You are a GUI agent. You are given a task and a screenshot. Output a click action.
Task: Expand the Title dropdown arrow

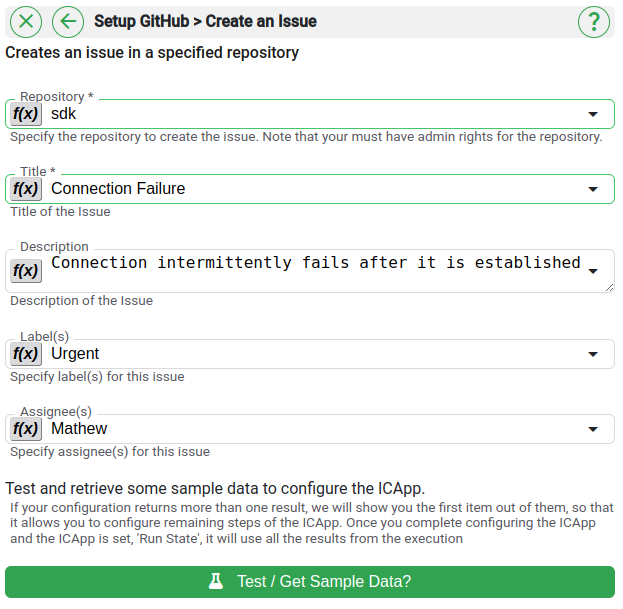(x=593, y=189)
